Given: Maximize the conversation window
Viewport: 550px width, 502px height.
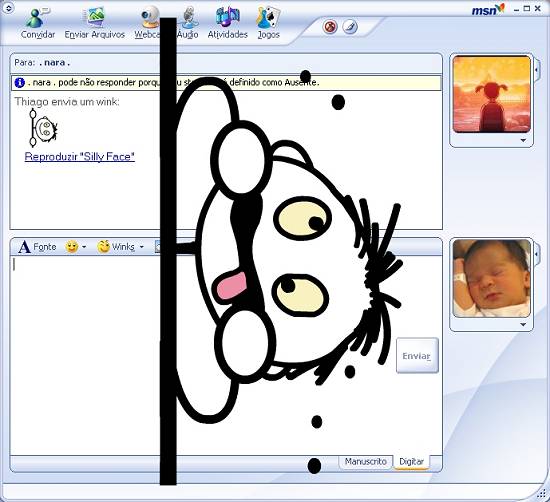Looking at the screenshot, I should tap(526, 9).
